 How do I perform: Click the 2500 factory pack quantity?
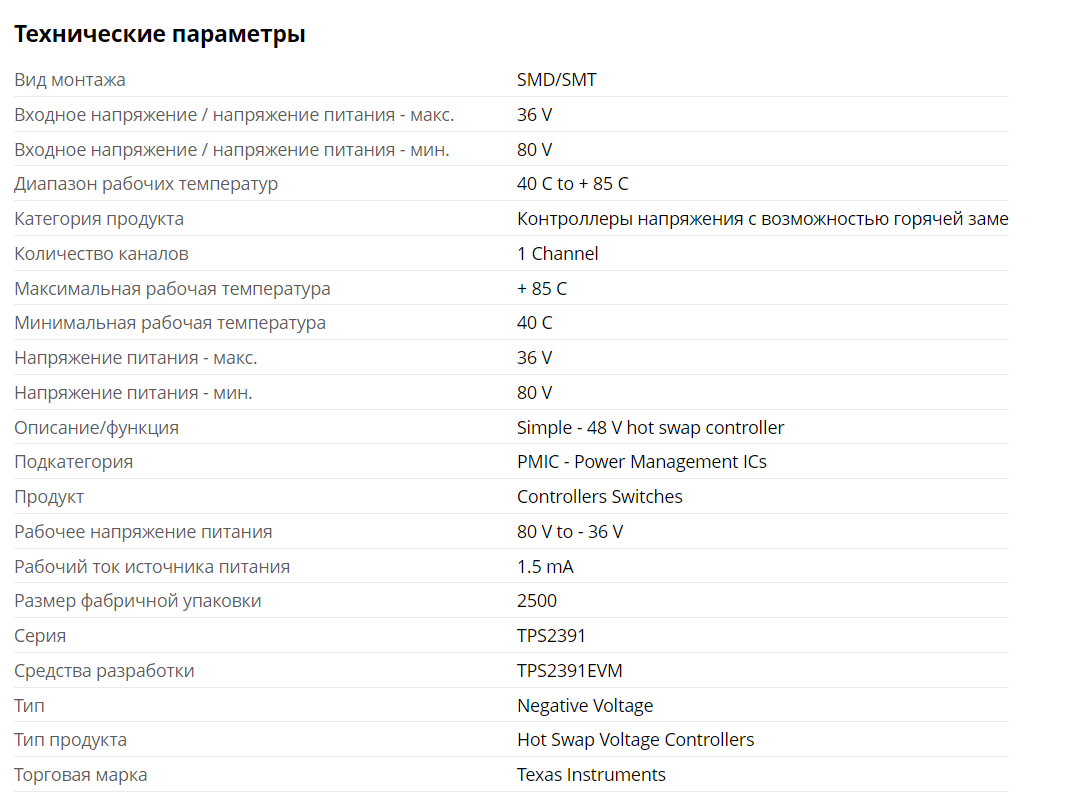536,601
